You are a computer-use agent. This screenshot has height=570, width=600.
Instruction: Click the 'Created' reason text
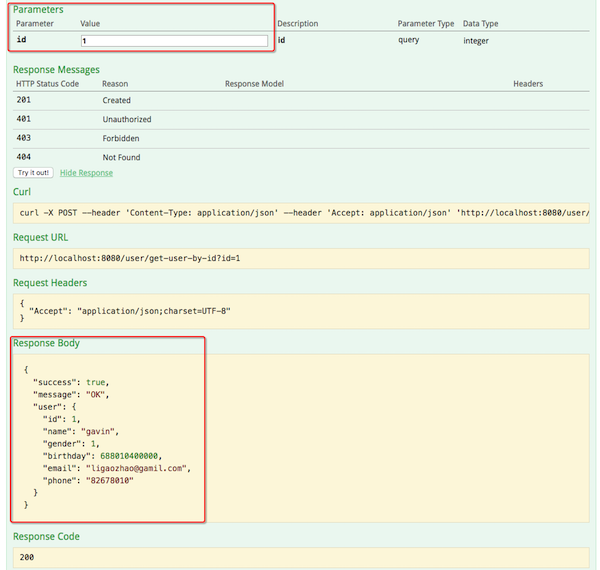116,100
